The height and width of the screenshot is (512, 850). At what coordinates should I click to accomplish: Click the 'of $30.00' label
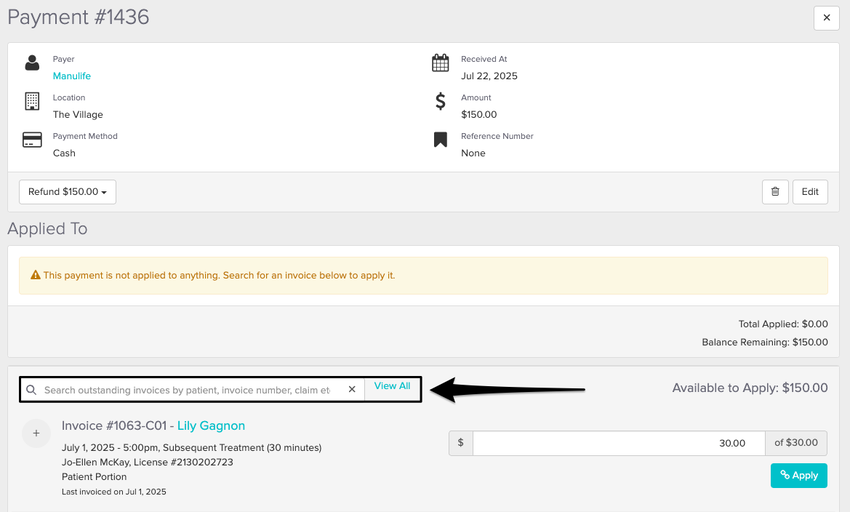pos(796,443)
